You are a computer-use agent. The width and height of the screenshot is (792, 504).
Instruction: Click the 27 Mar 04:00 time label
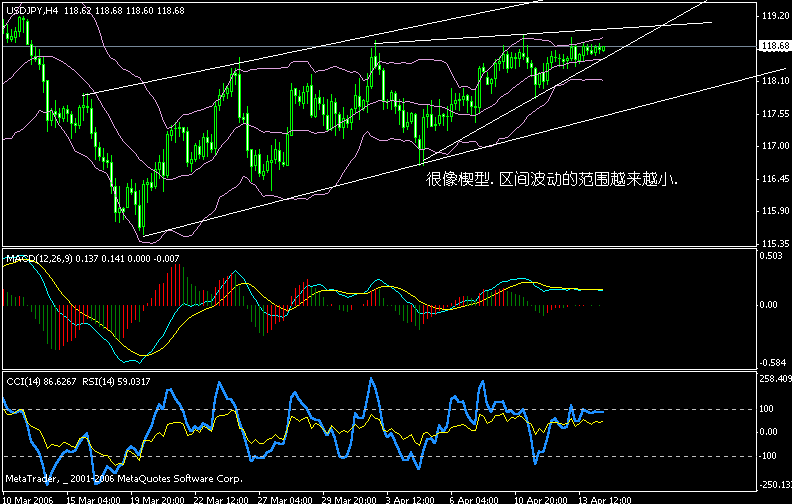pyautogui.click(x=284, y=500)
